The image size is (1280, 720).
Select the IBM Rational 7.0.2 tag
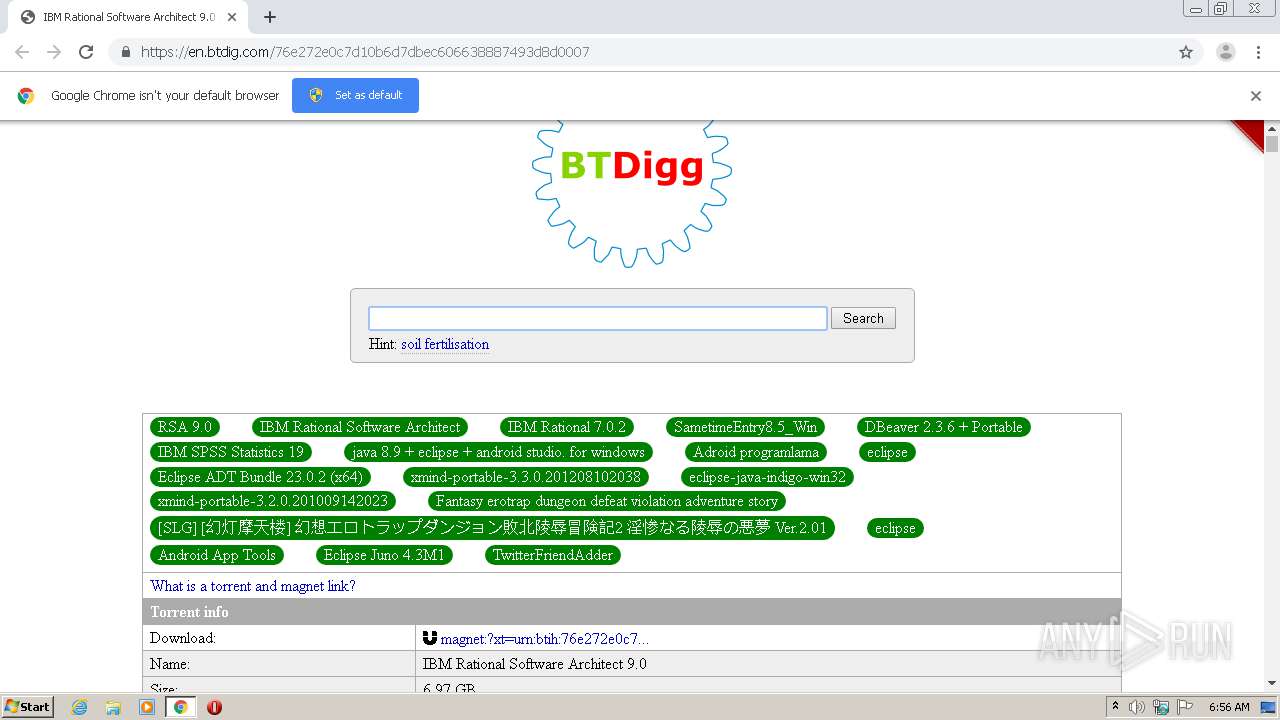coord(567,427)
